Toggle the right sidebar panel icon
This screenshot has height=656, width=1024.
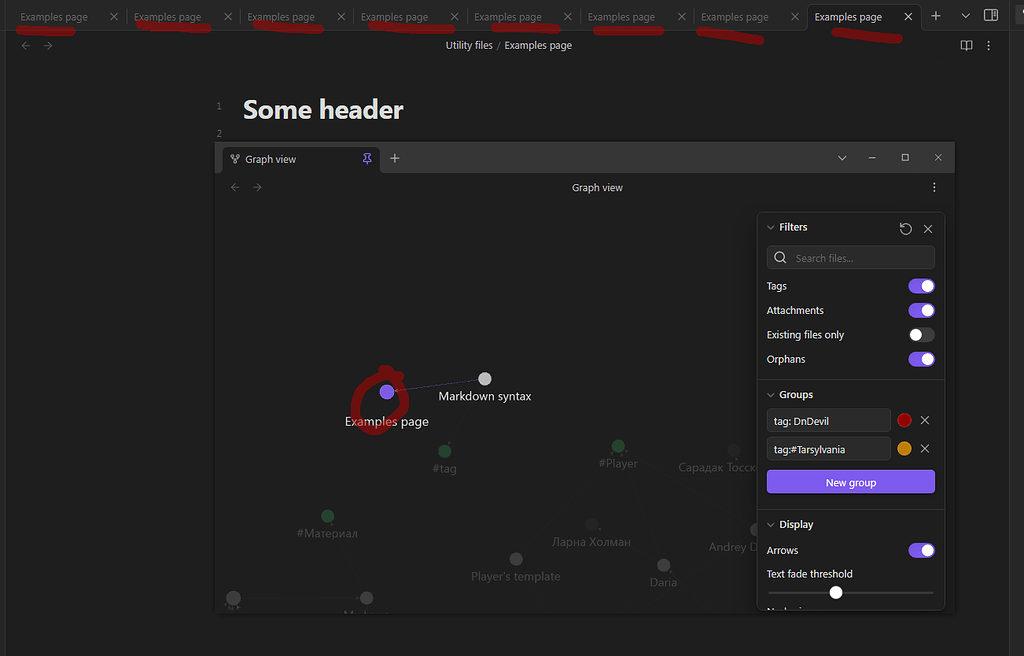click(x=991, y=16)
